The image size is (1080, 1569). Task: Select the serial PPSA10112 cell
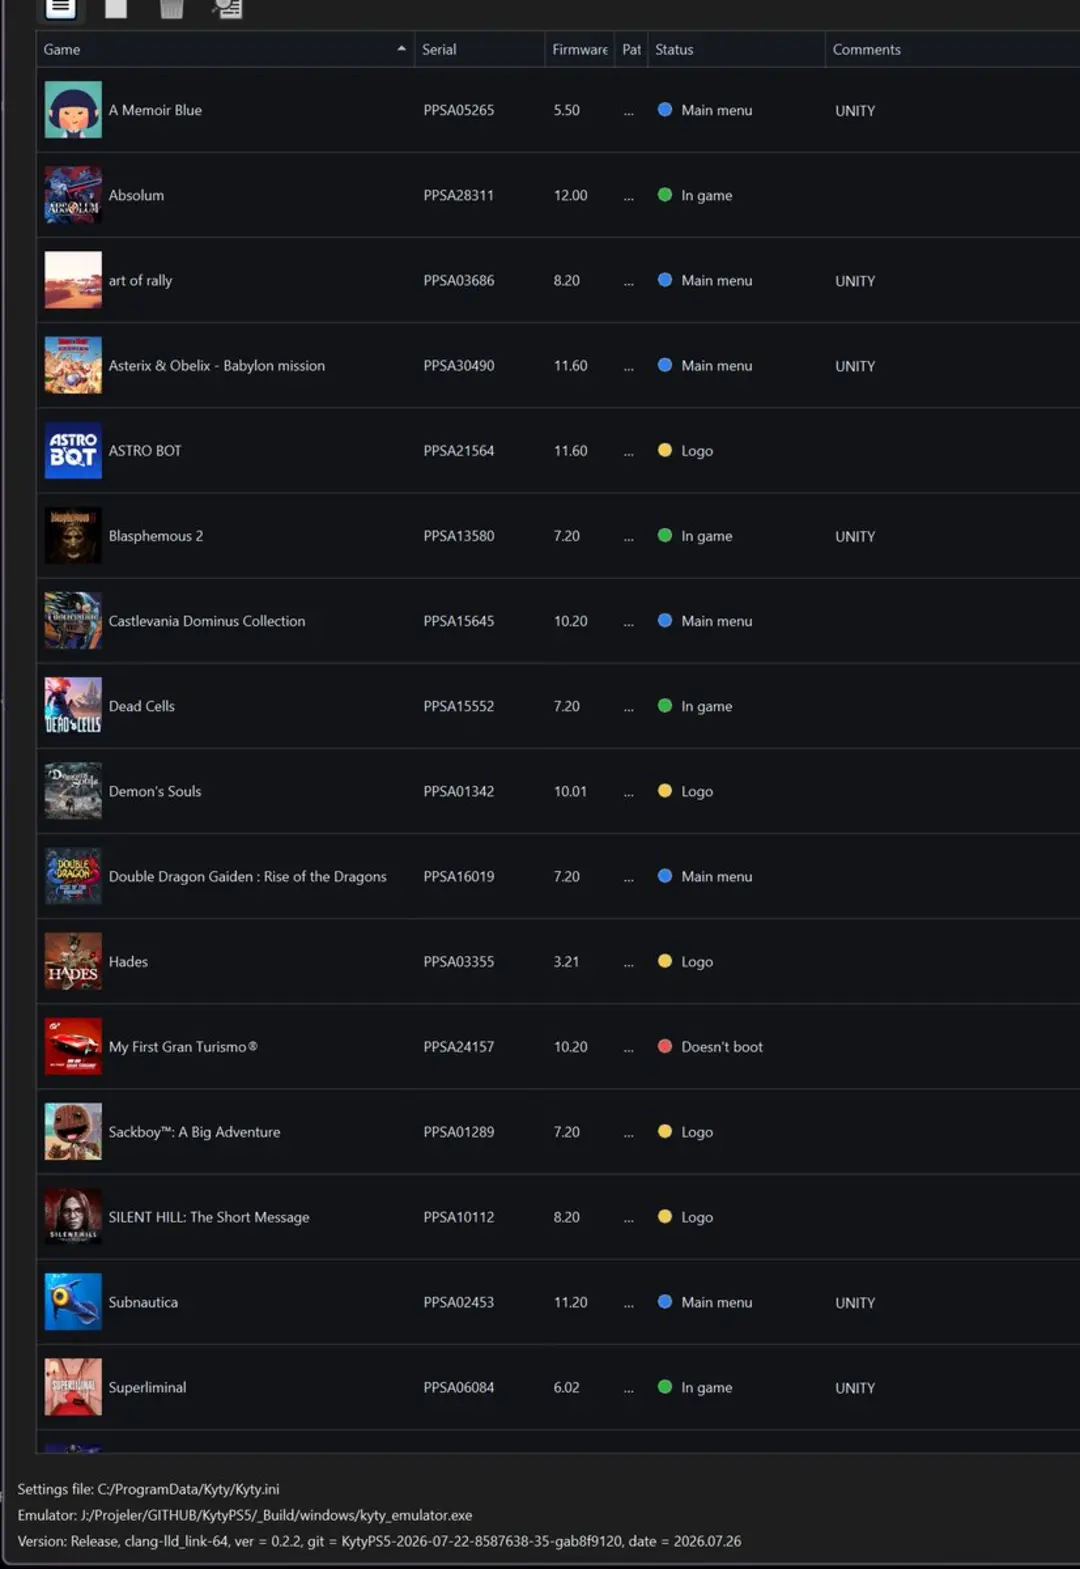[459, 1217]
